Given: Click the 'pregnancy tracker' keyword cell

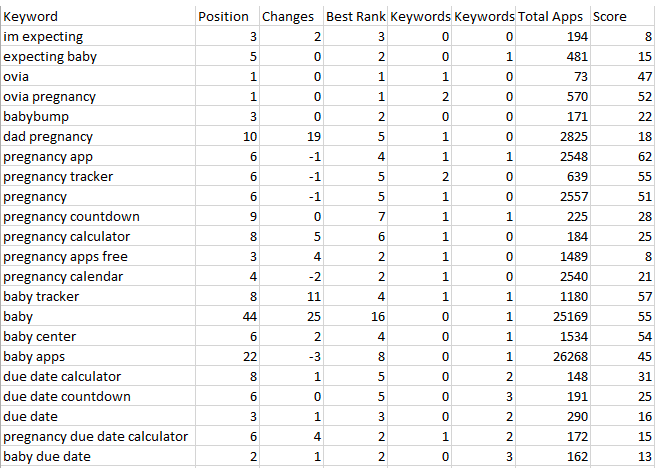Looking at the screenshot, I should coord(98,176).
